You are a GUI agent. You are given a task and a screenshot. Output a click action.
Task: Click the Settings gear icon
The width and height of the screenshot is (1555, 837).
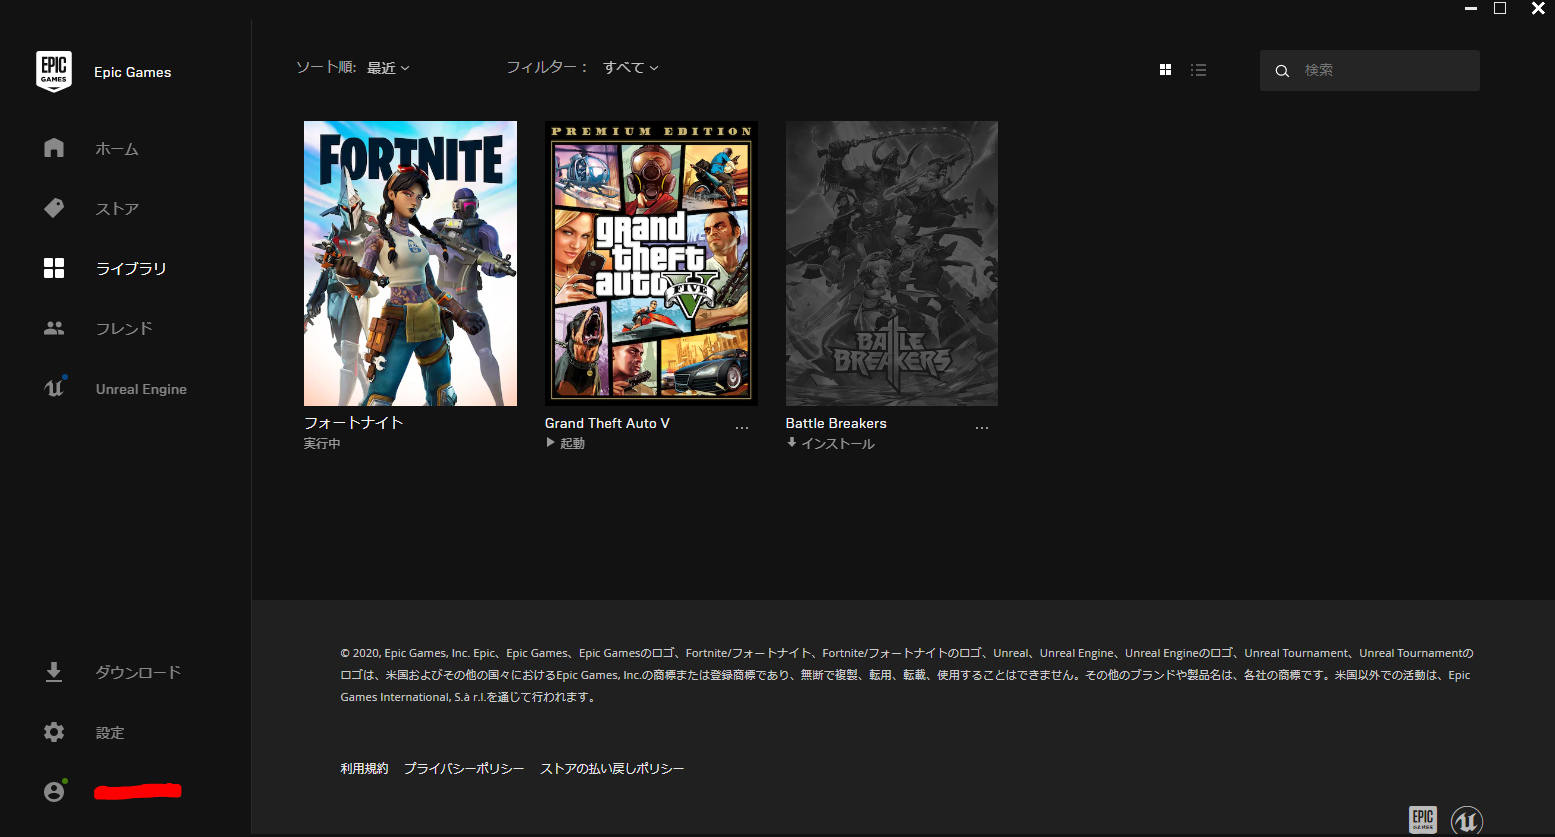54,732
